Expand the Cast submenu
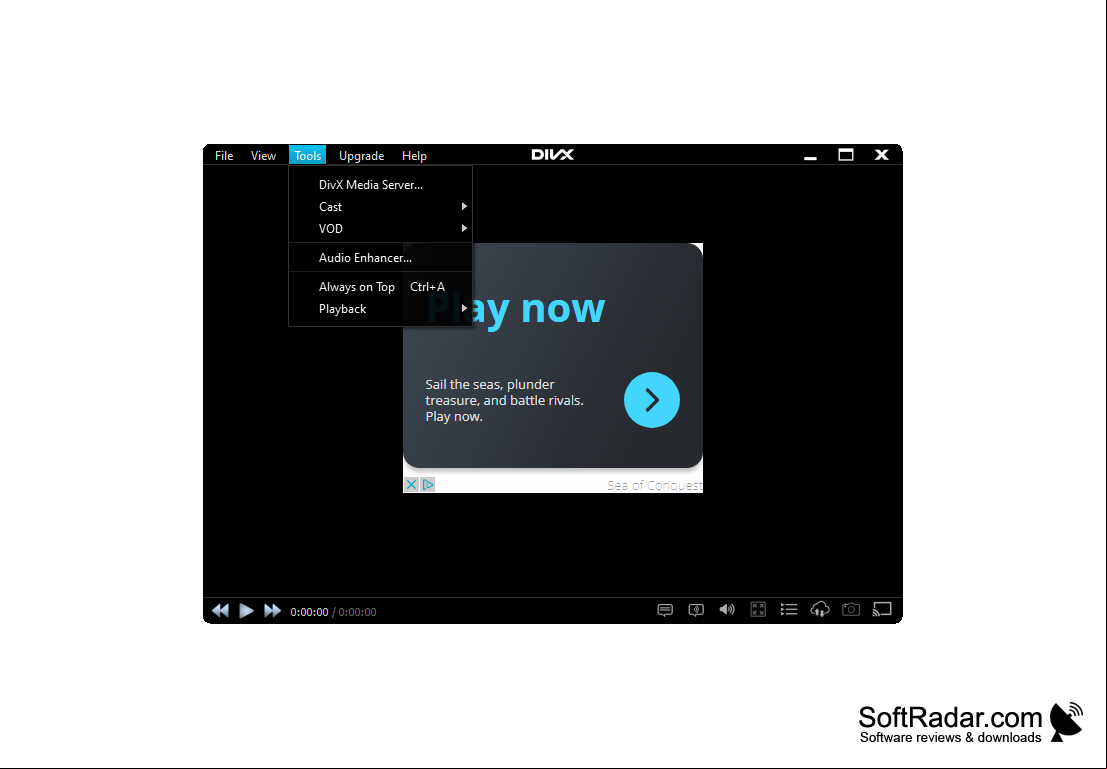This screenshot has width=1107, height=769. click(381, 207)
